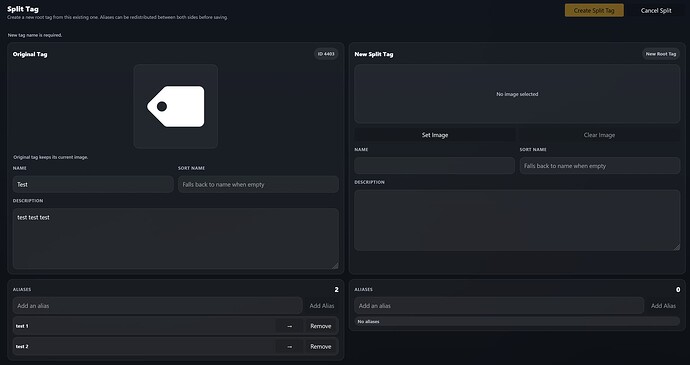The height and width of the screenshot is (365, 690).
Task: Focus the Original Tag 'Add an alias' input
Action: [x=158, y=306]
